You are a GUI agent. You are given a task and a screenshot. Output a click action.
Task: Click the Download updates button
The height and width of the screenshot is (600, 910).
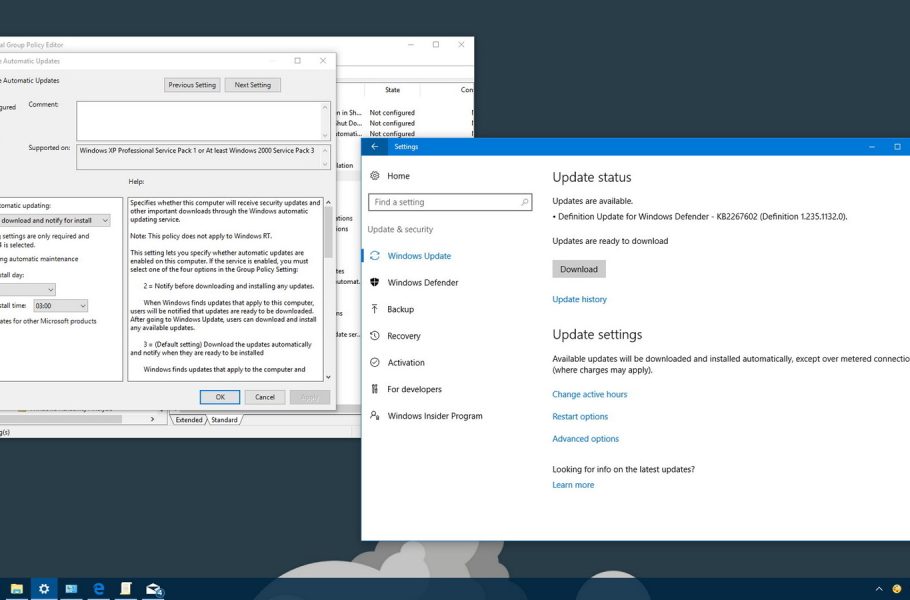[x=579, y=269]
